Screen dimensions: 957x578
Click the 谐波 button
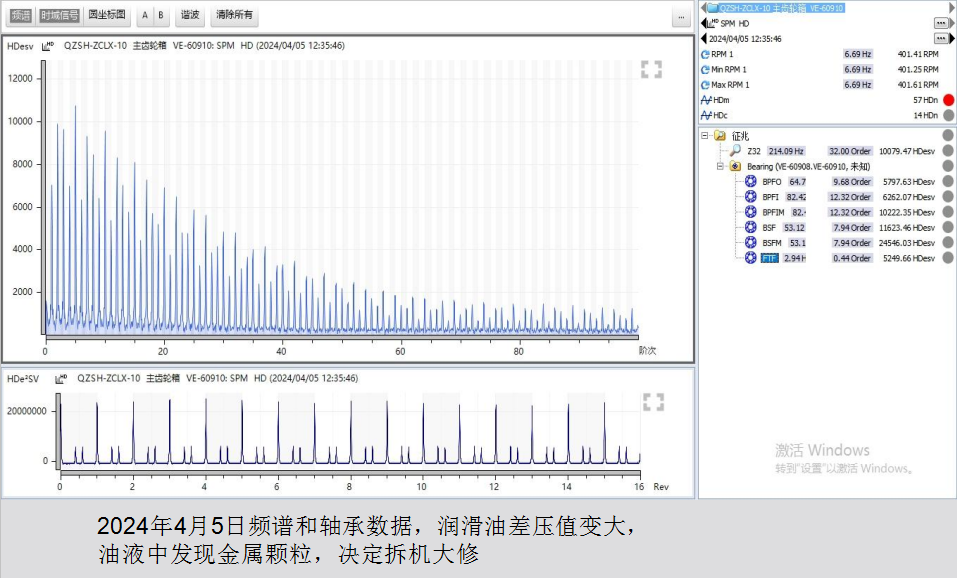point(189,15)
